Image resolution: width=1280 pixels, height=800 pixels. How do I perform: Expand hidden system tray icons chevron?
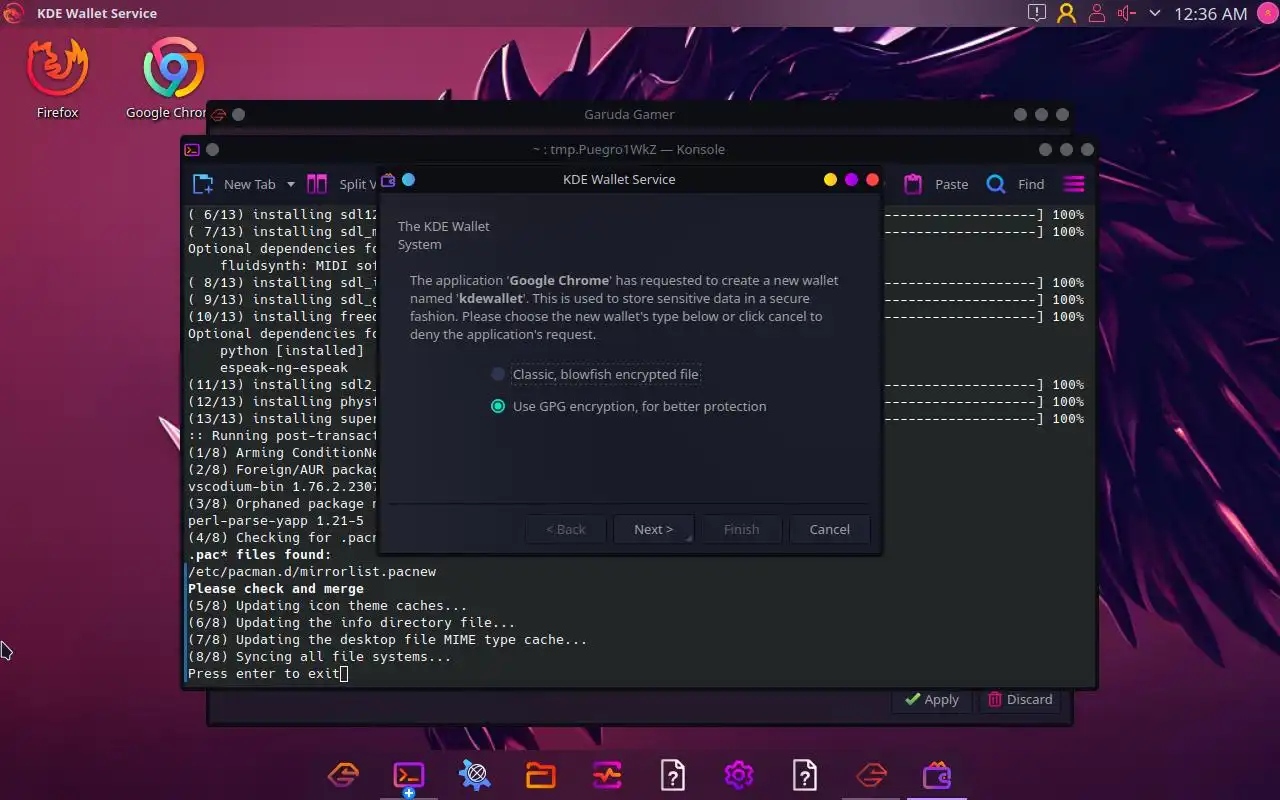[x=1155, y=14]
